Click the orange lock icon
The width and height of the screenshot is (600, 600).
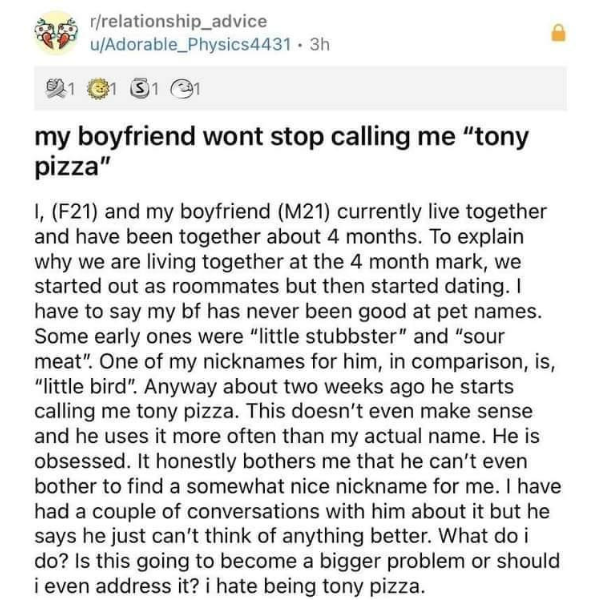click(x=558, y=33)
